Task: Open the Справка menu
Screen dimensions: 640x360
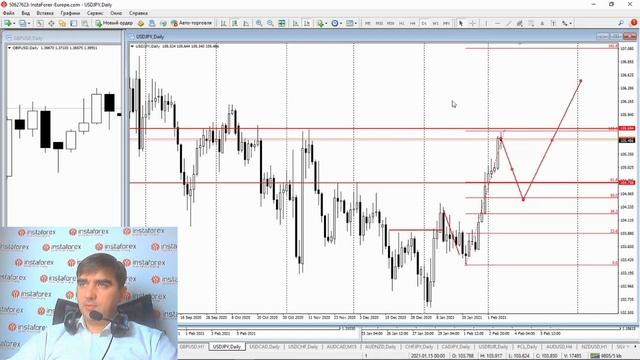Action: click(x=138, y=13)
